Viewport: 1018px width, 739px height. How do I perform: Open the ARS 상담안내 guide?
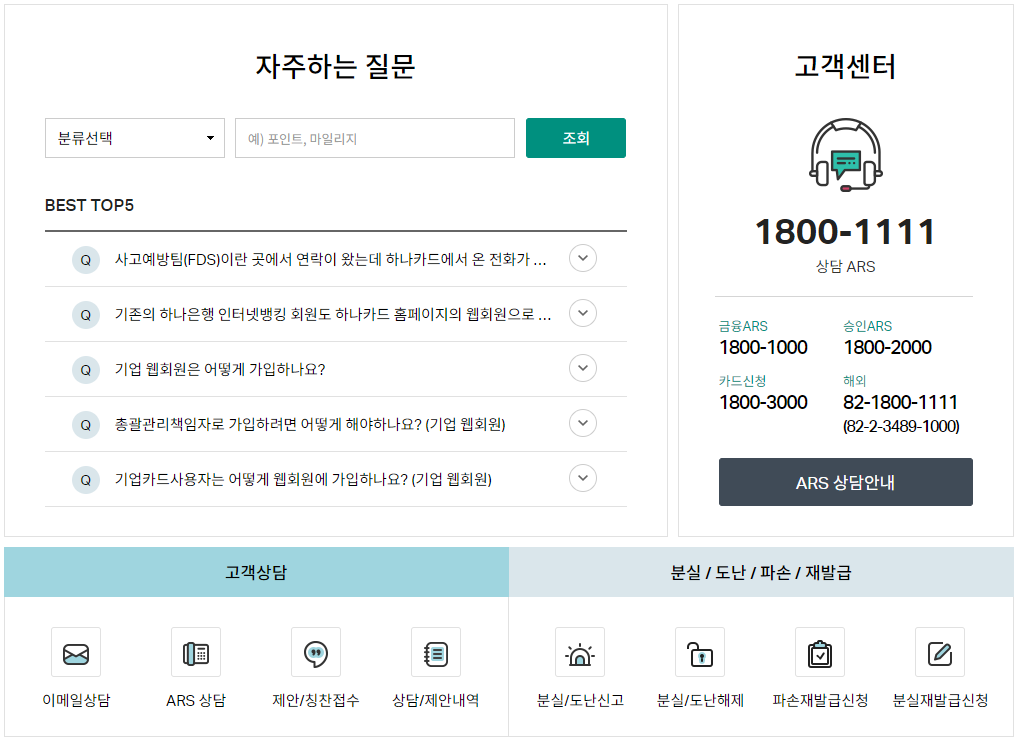point(845,481)
